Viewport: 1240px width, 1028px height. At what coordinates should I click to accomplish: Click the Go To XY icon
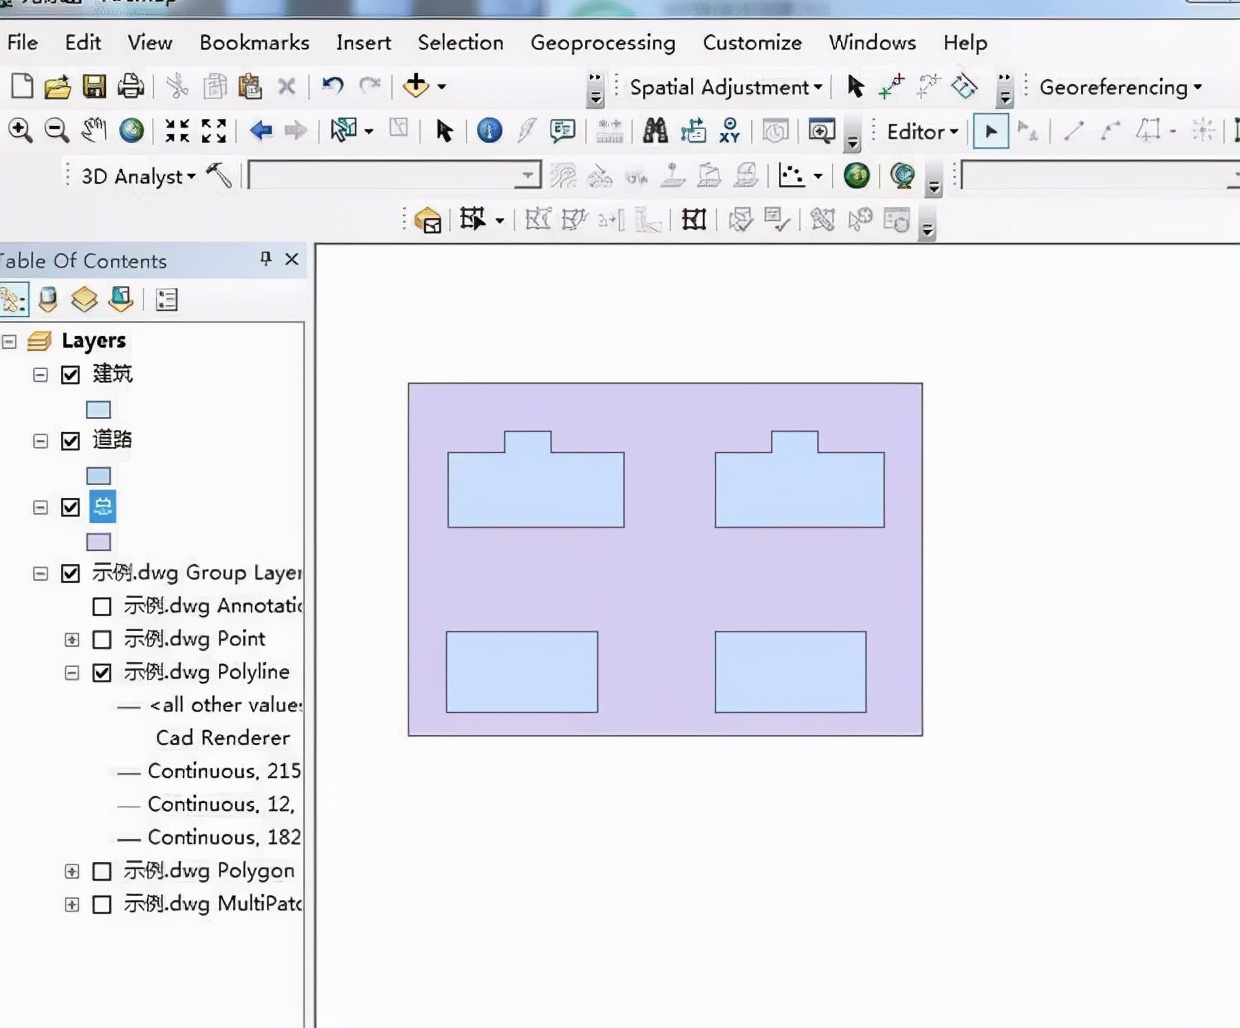point(730,131)
